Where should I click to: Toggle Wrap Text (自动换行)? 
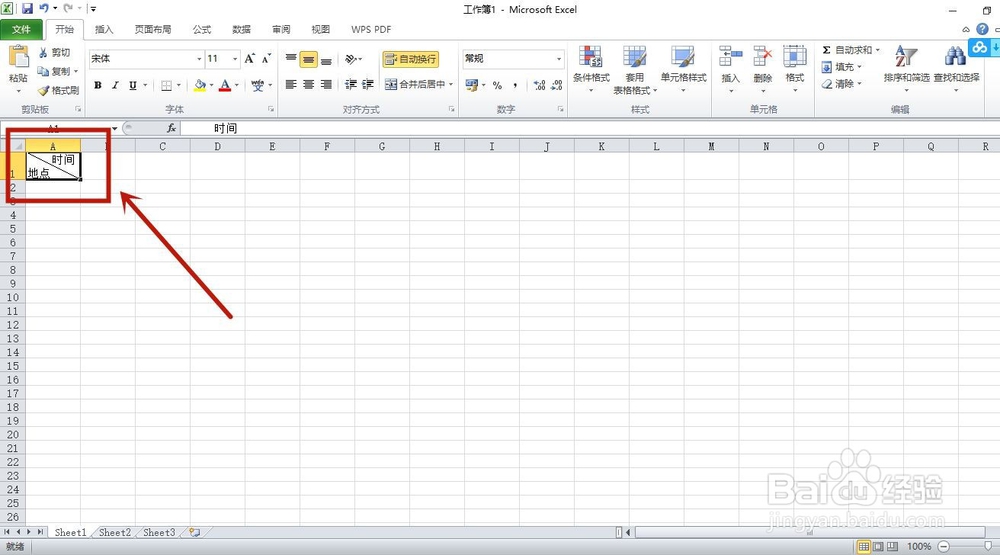pyautogui.click(x=411, y=59)
